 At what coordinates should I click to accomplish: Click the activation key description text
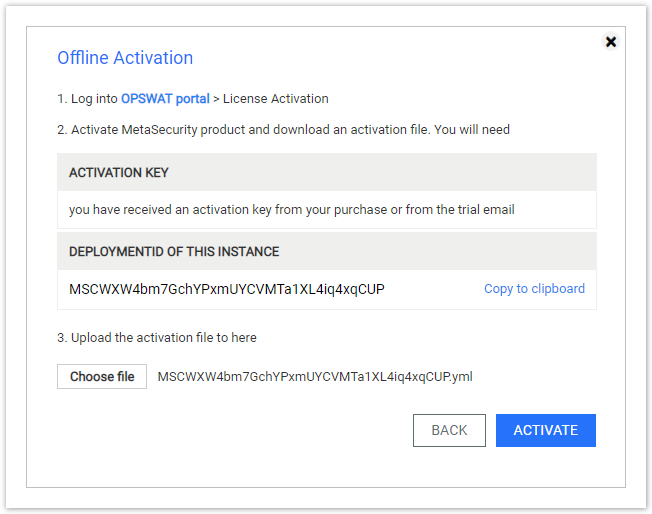[292, 210]
